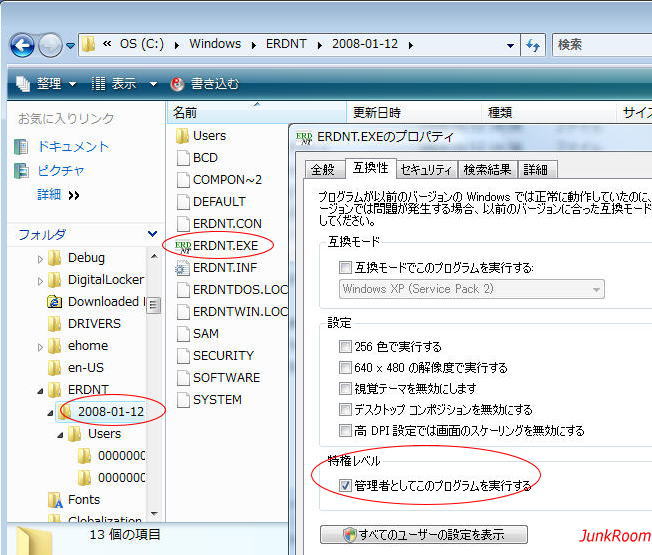Collapse the ERDNT tree node
Screen dimensions: 652x555
point(40,391)
